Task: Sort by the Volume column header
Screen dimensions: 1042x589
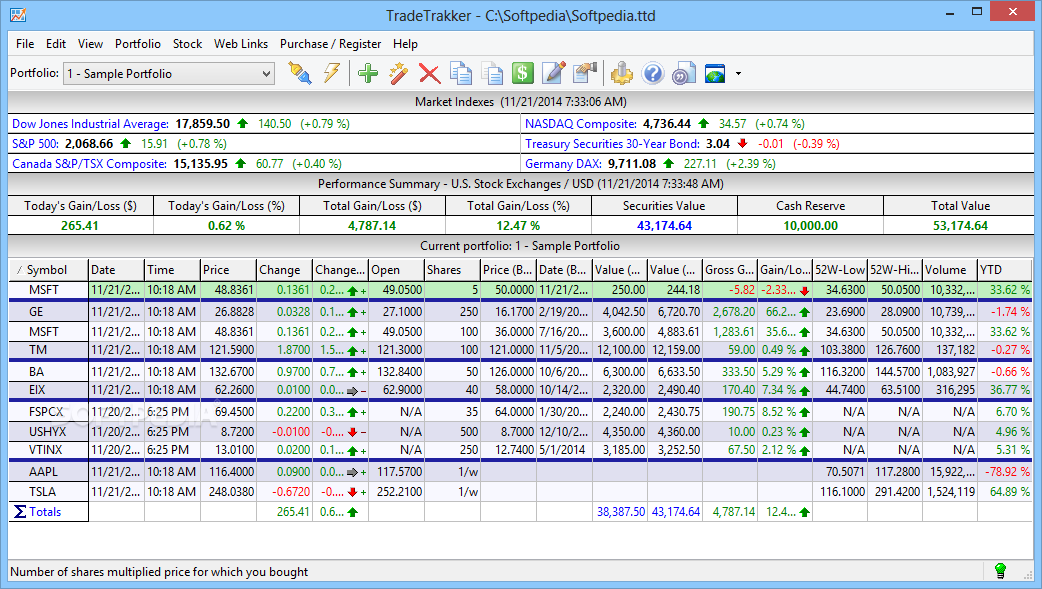Action: [x=950, y=270]
